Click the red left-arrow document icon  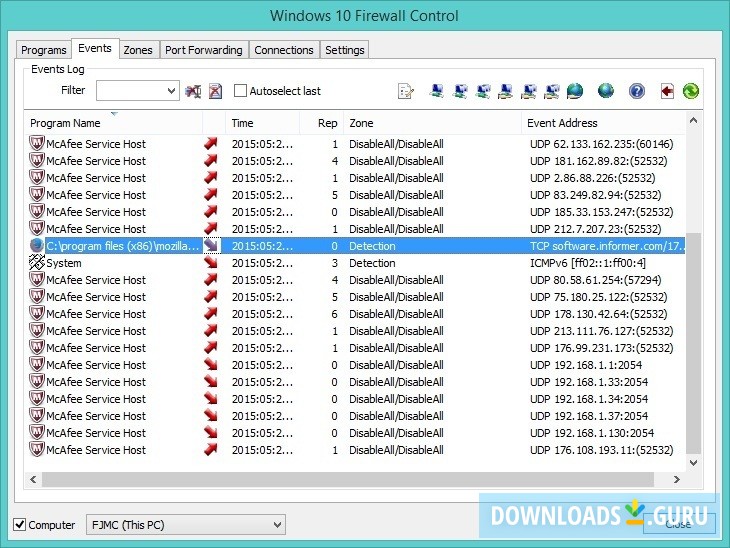[667, 91]
